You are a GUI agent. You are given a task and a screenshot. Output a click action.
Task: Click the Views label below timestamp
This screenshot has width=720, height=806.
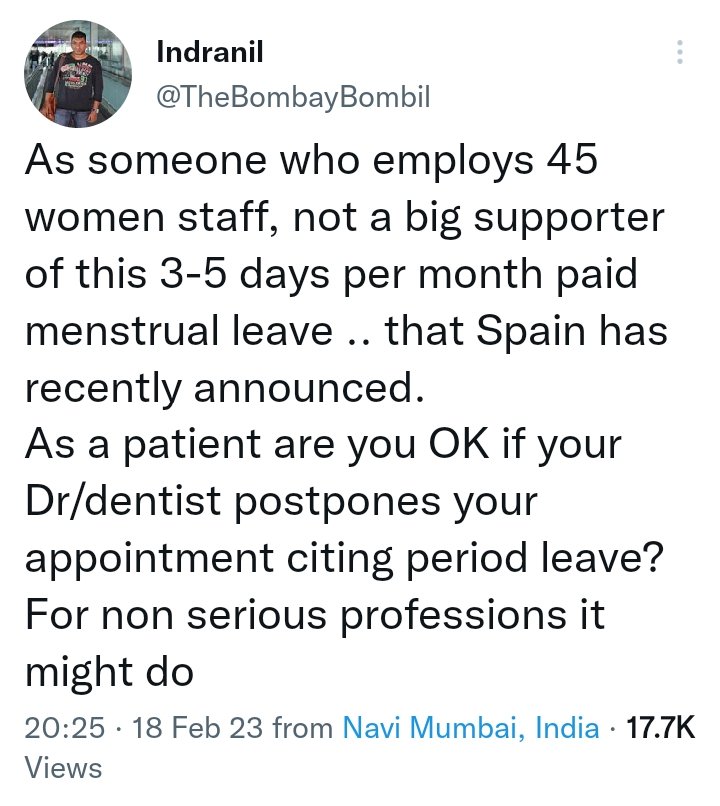pyautogui.click(x=63, y=768)
